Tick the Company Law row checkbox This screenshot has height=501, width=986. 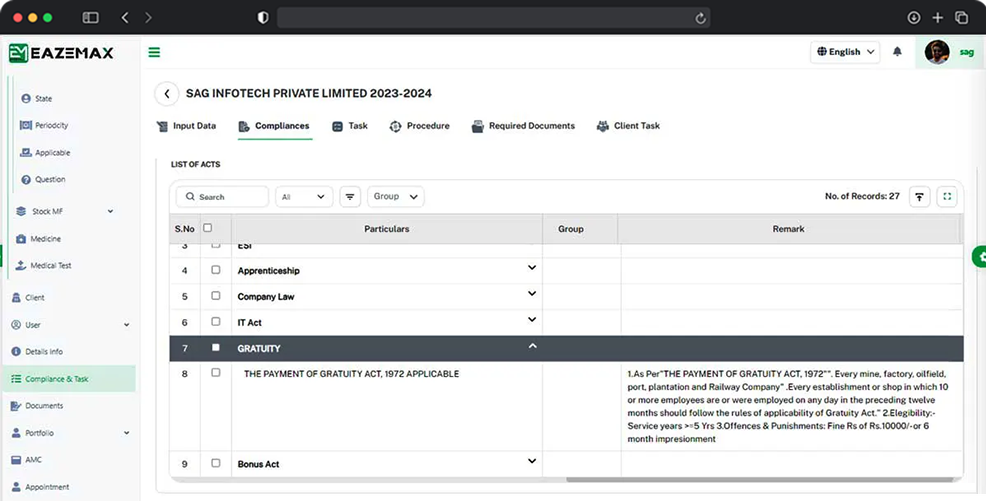coord(216,295)
